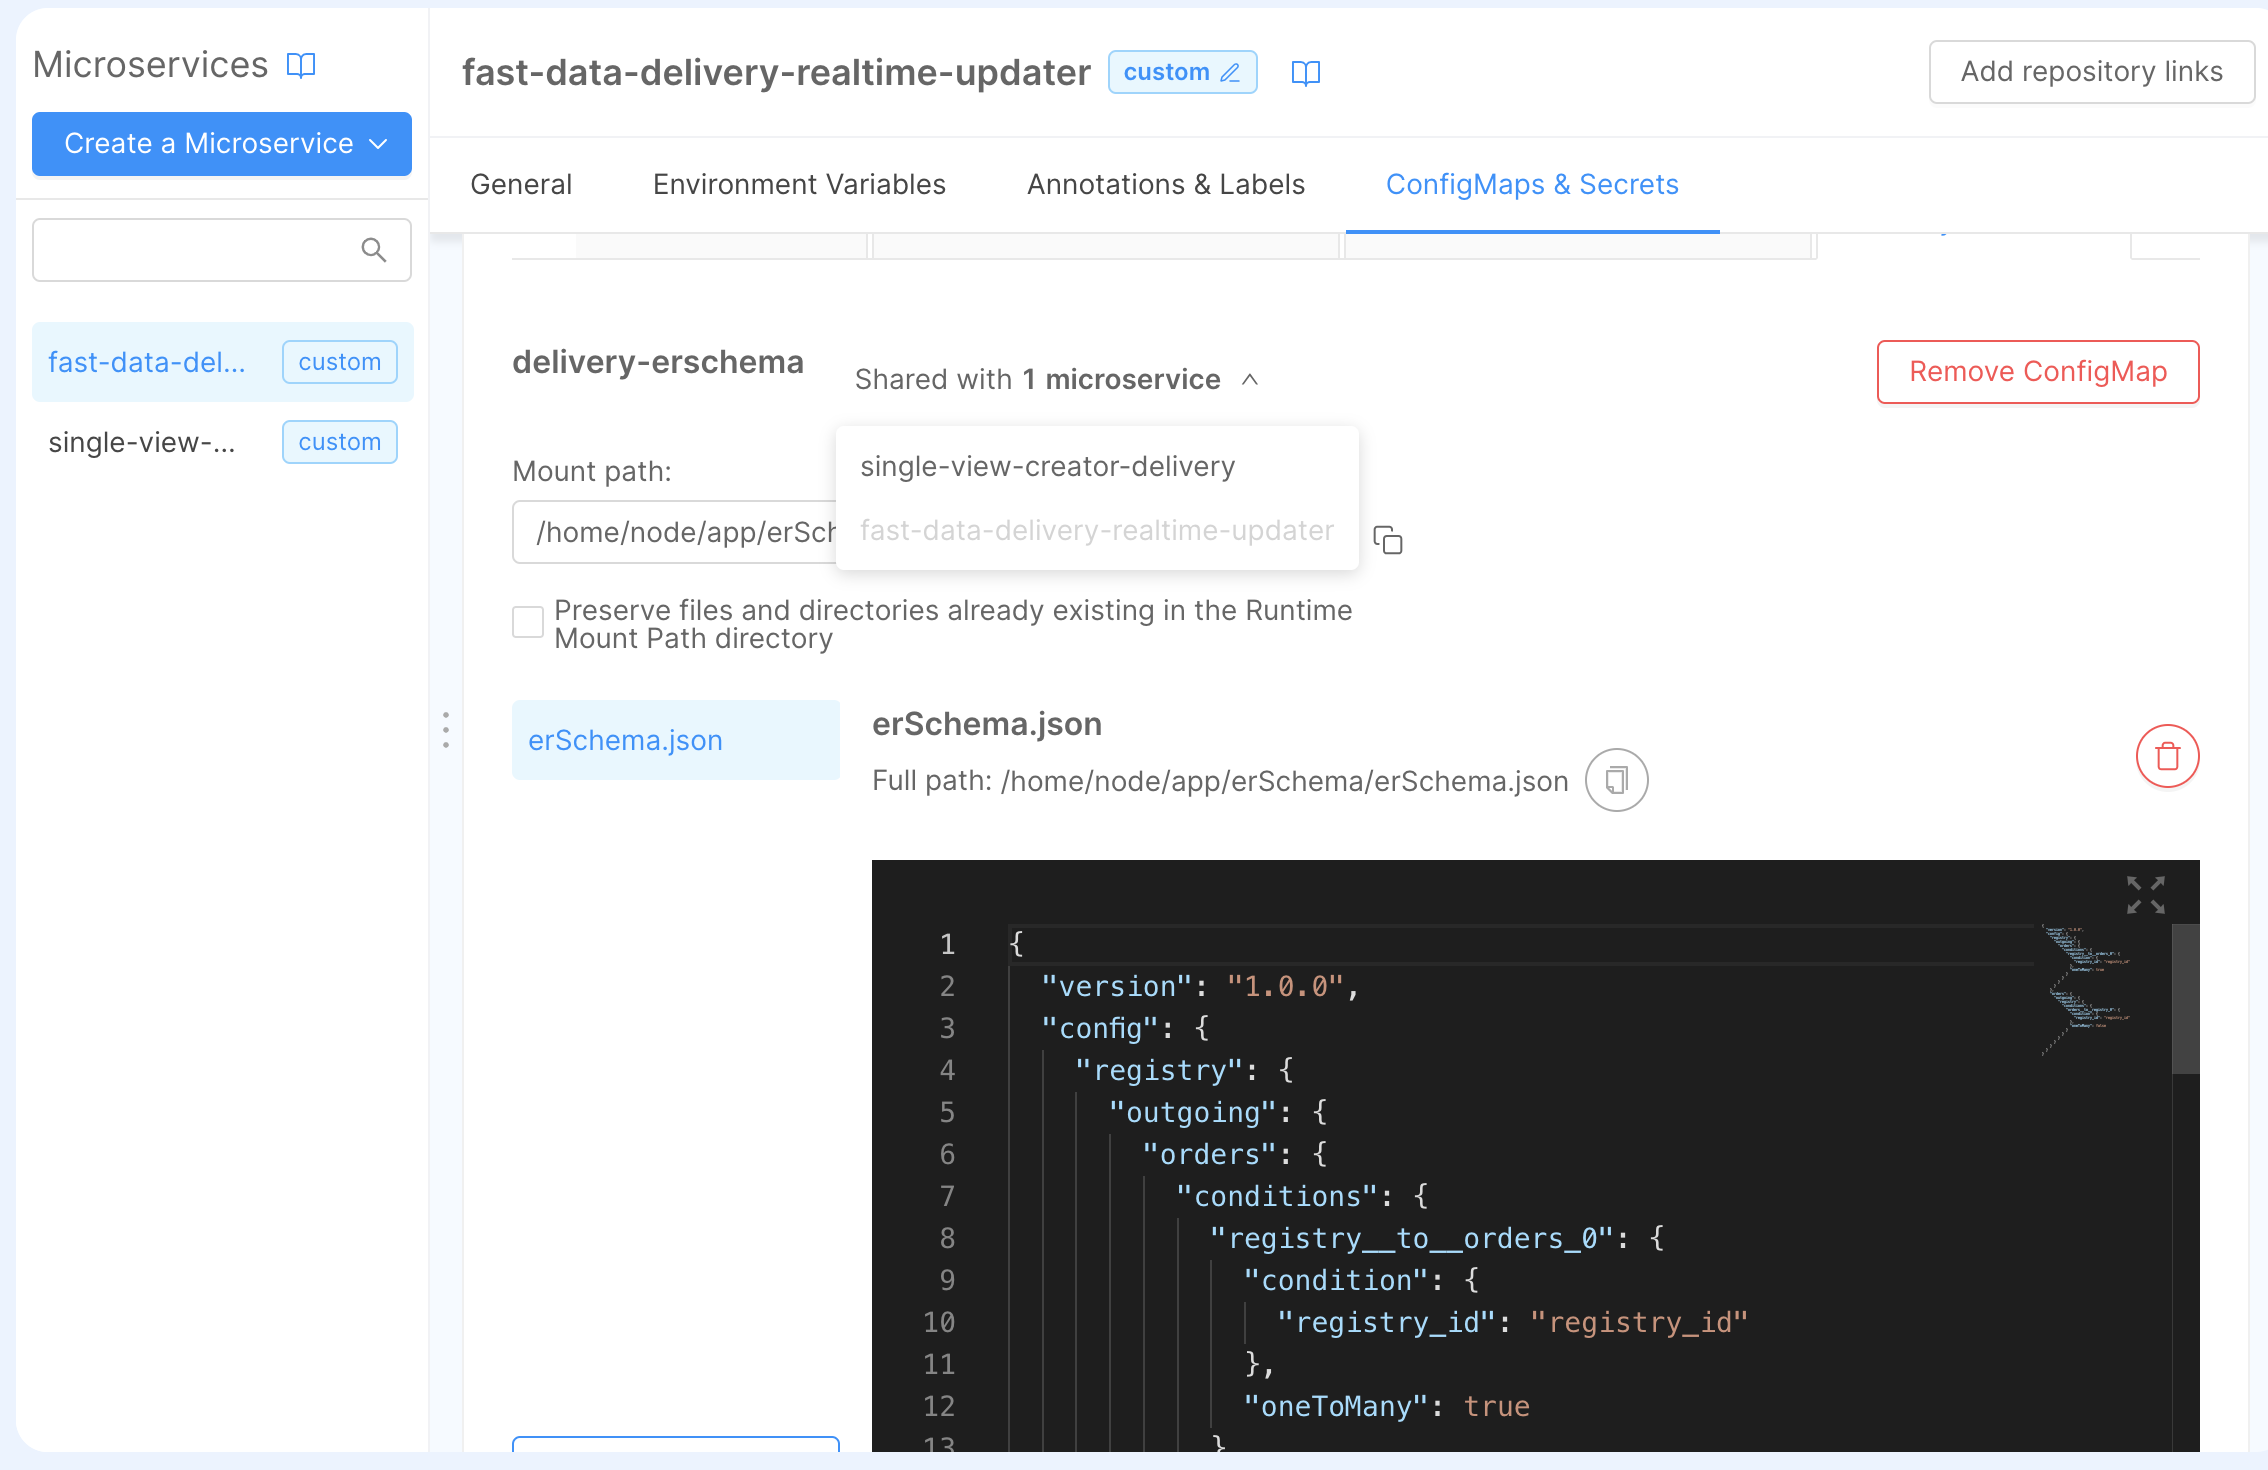Click the code editor vertical scrollbar

2185,1000
